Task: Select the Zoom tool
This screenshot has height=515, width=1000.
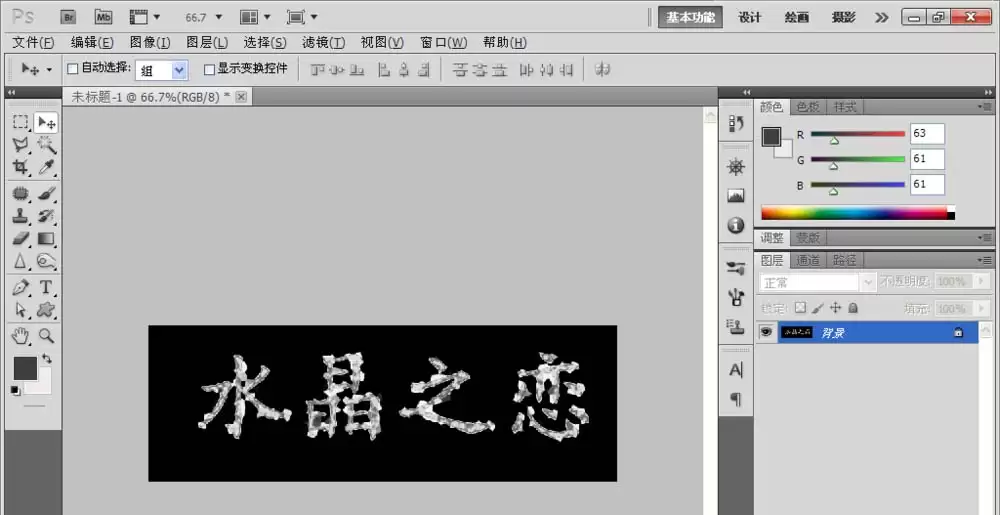Action: tap(46, 335)
